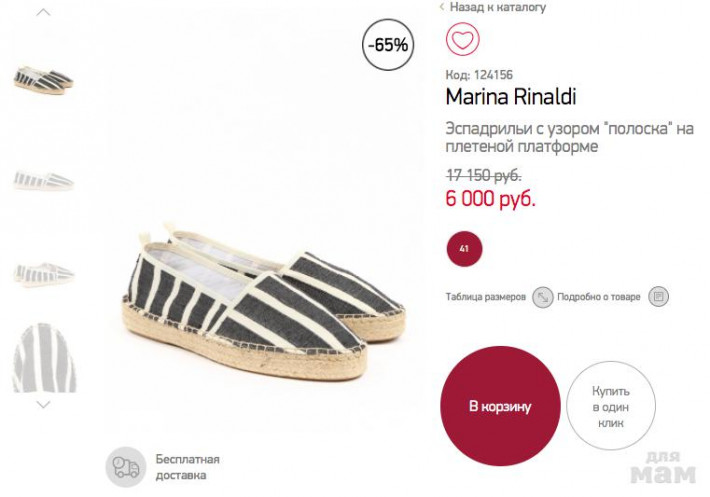Select shoe size 41
710x497 pixels.
pos(463,247)
